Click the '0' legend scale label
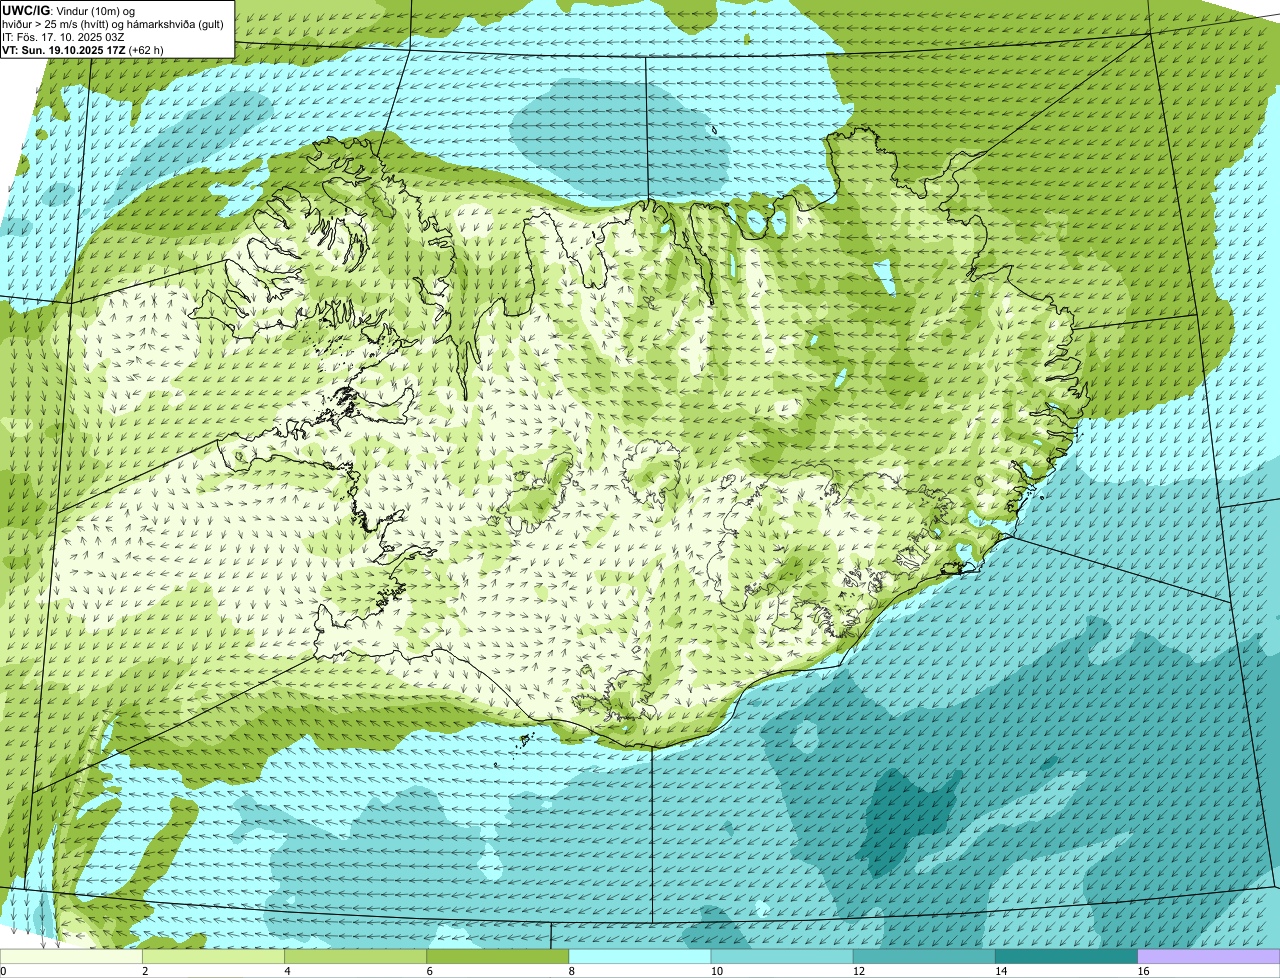The width and height of the screenshot is (1280, 978). (x=4, y=971)
